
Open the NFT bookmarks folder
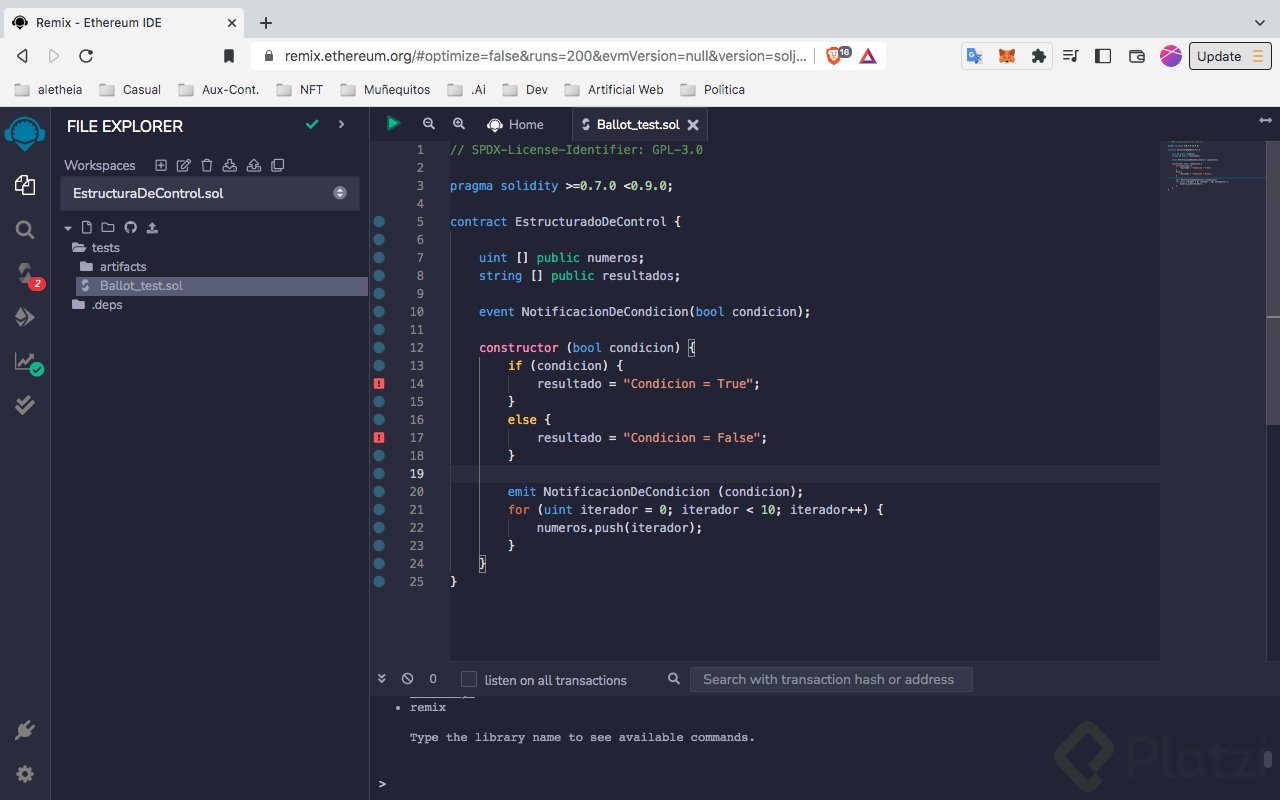300,89
